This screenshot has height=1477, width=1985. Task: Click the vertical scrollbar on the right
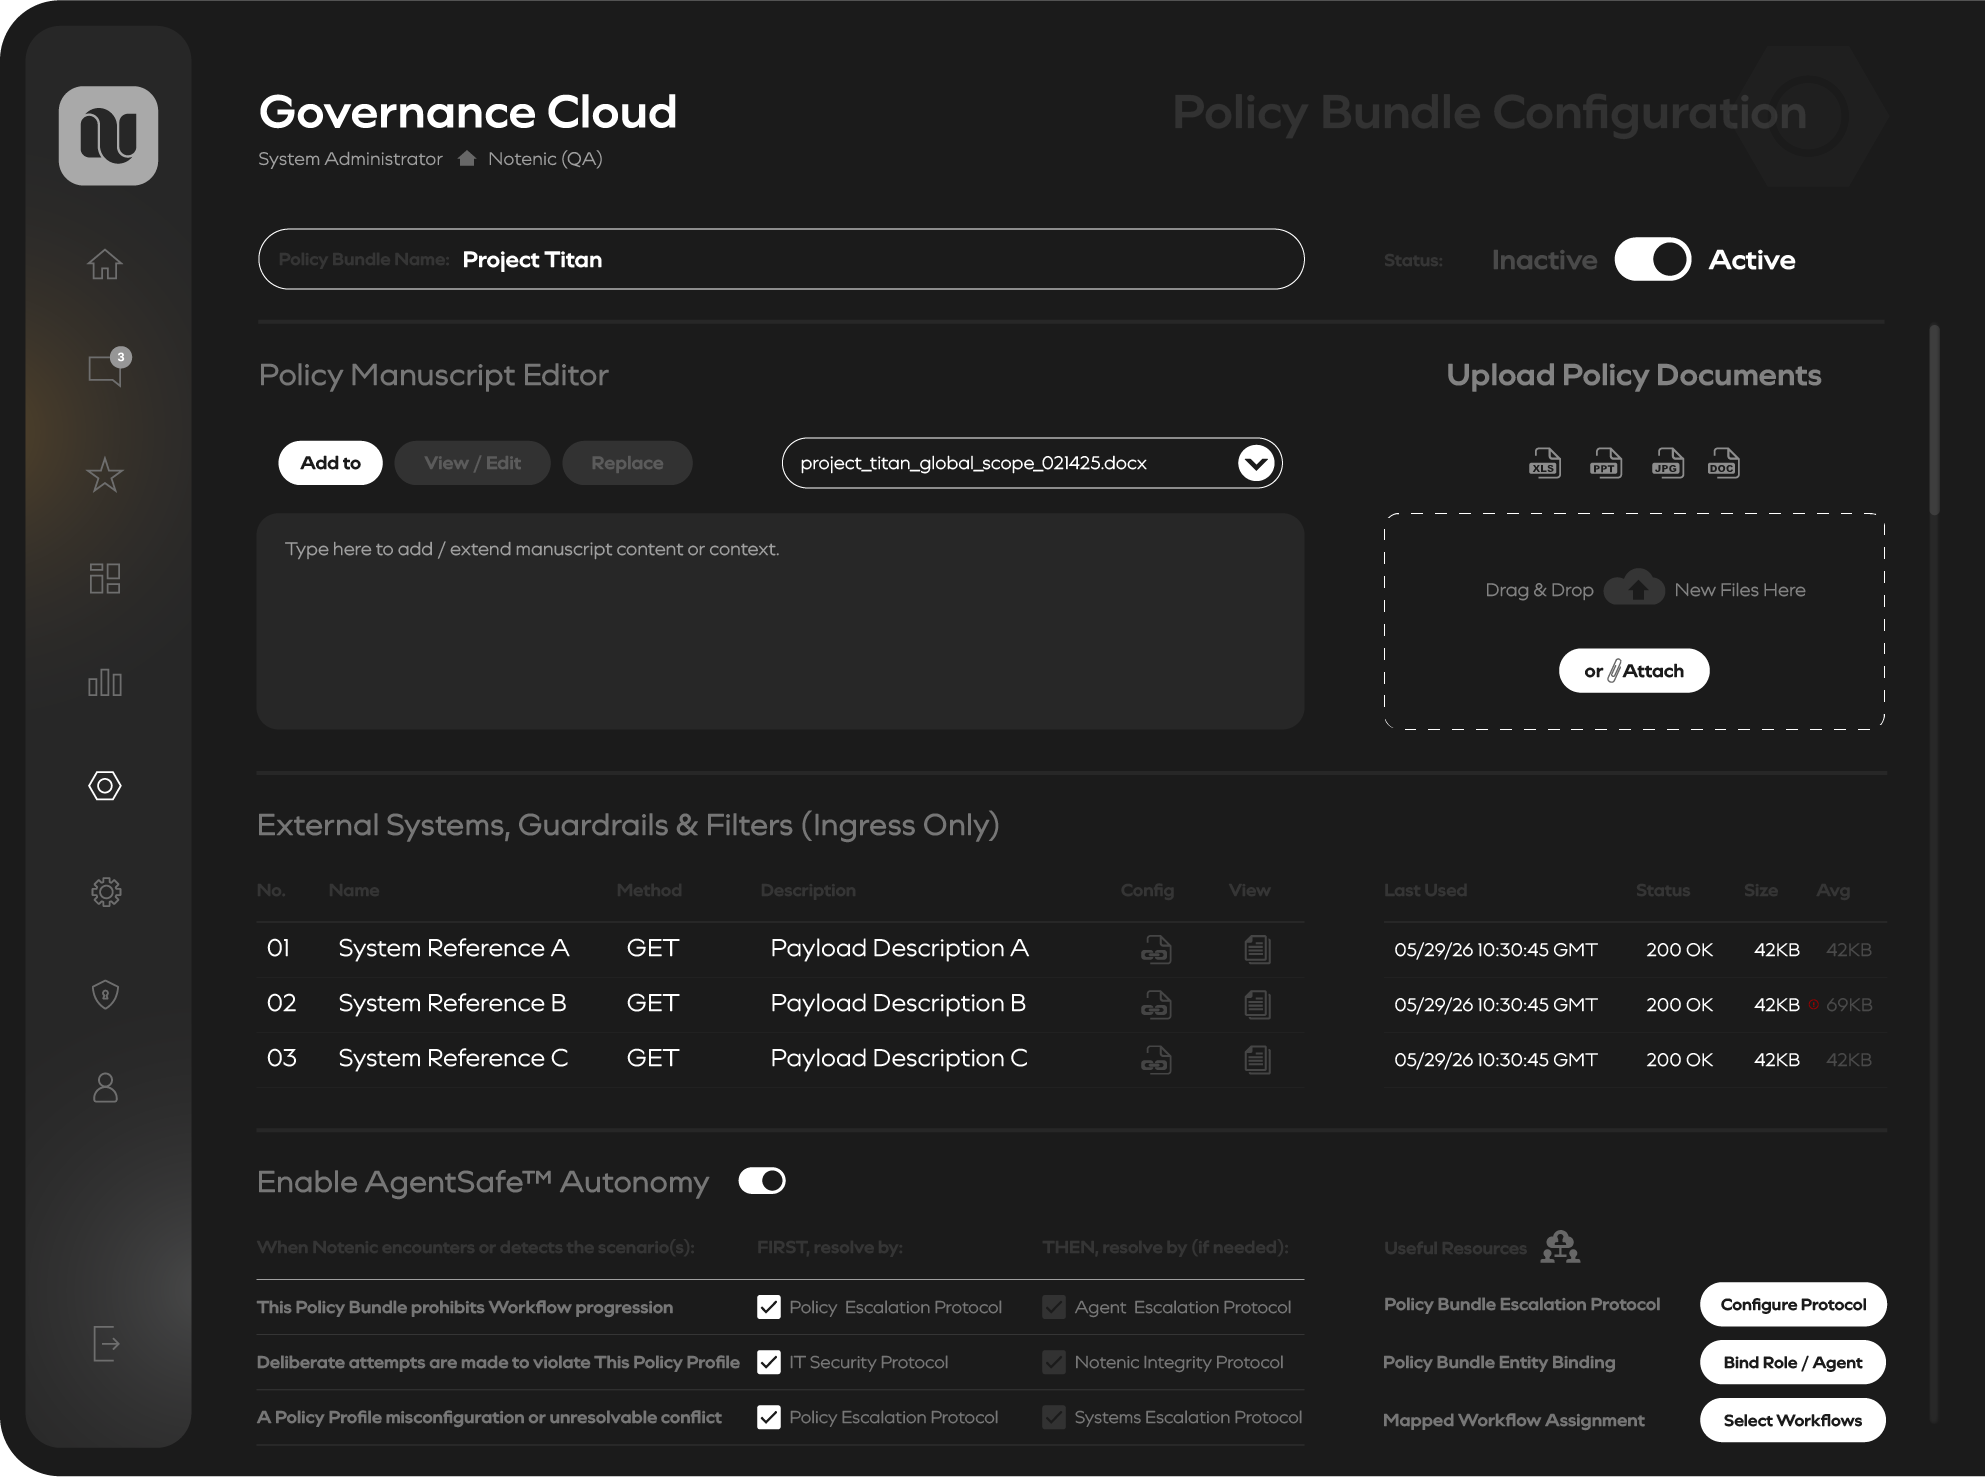(1935, 420)
